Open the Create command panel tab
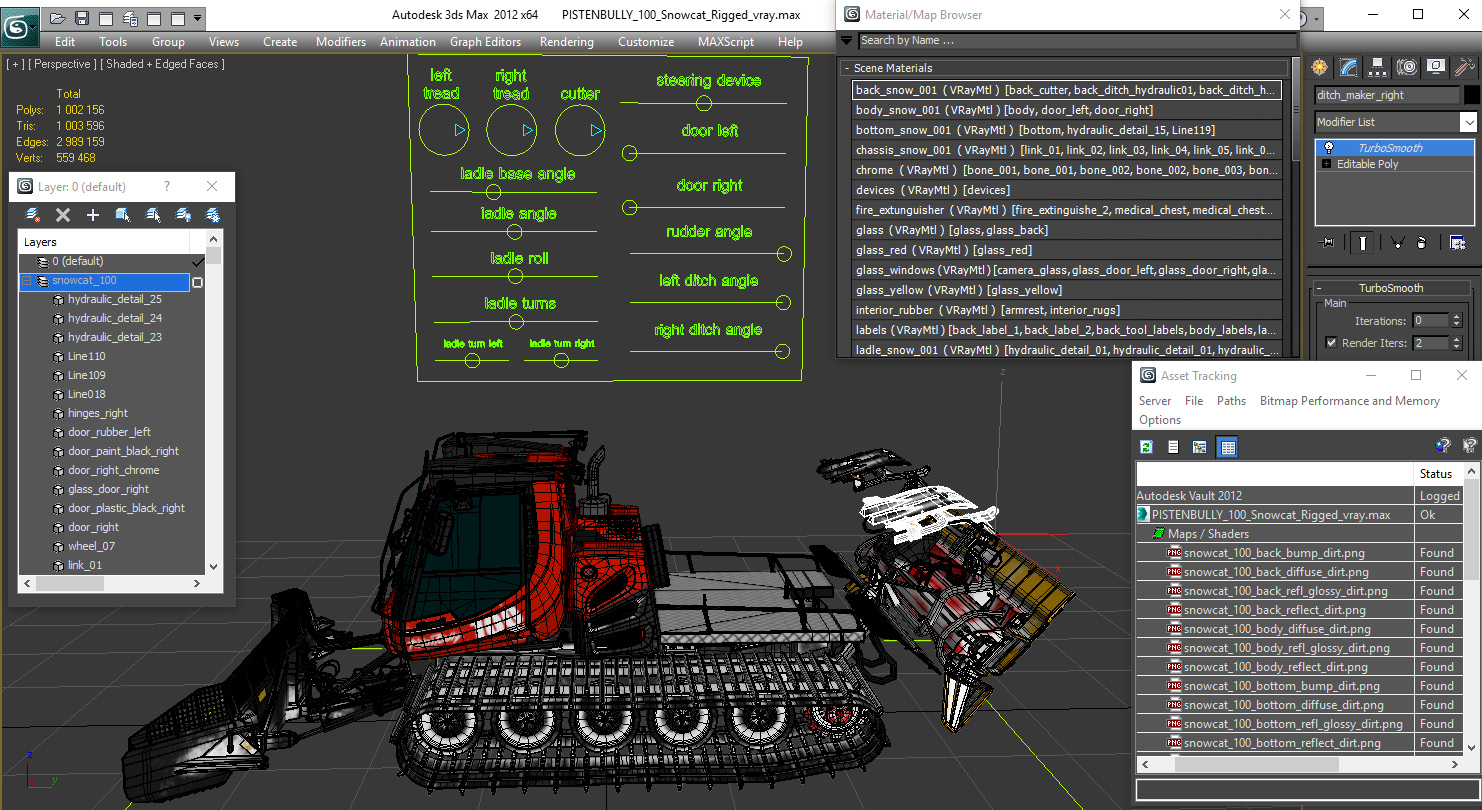Image resolution: width=1482 pixels, height=810 pixels. 1320,67
